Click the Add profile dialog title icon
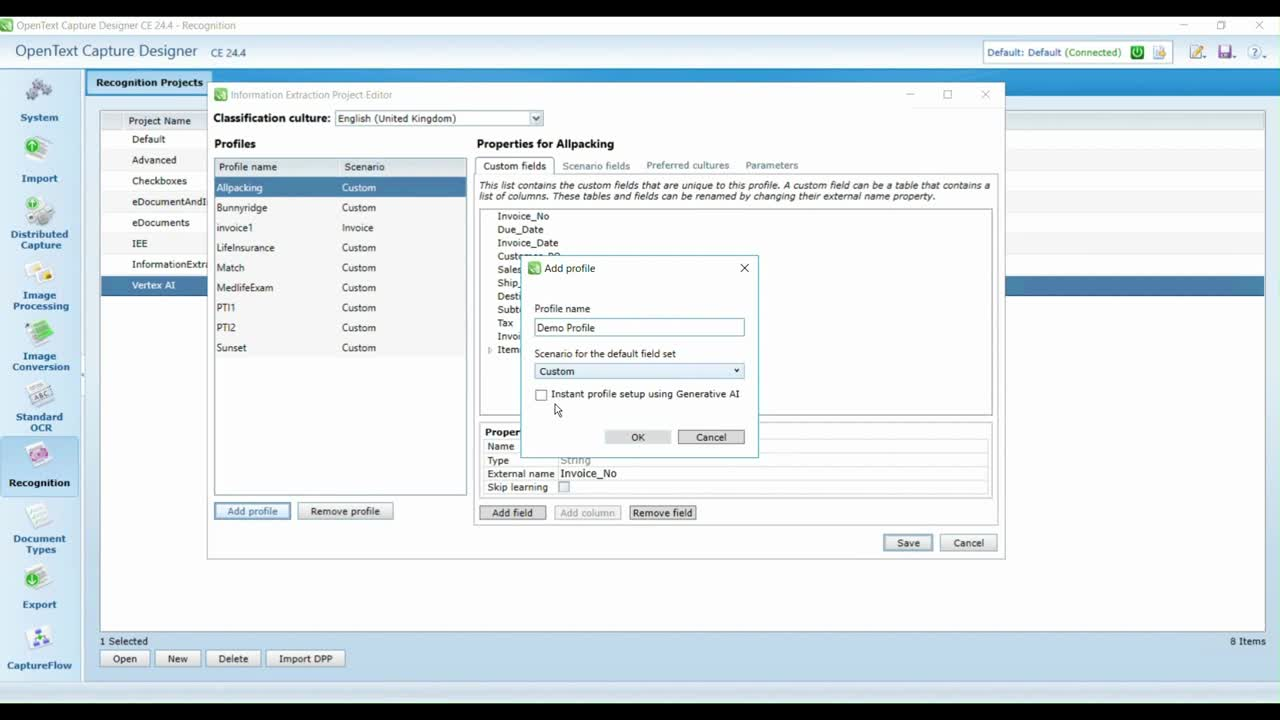This screenshot has height=720, width=1280. pyautogui.click(x=534, y=268)
